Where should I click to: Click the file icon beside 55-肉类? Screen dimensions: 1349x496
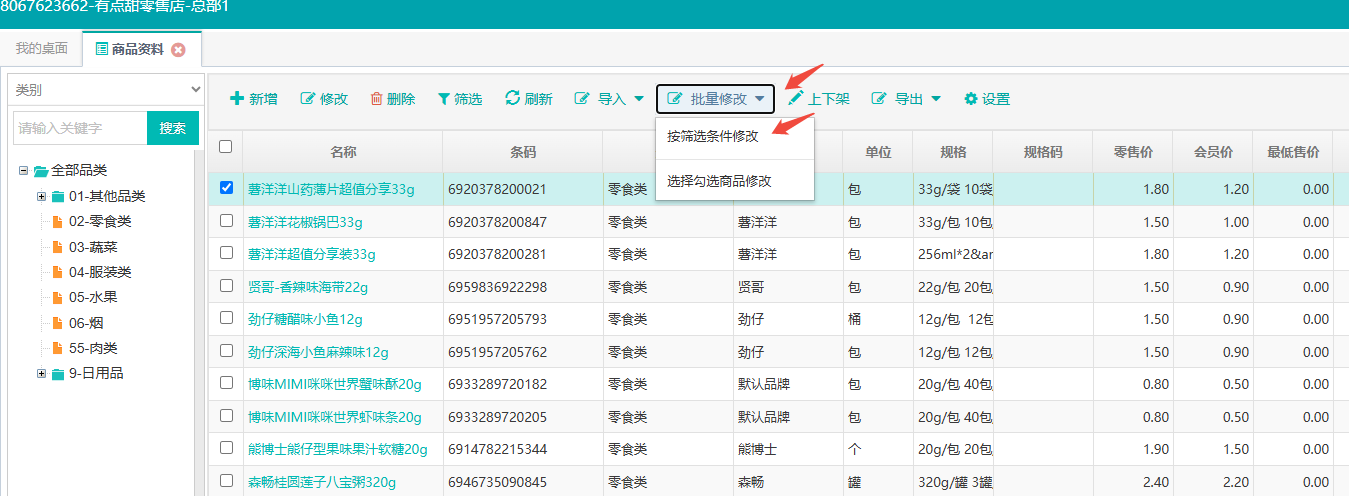point(58,348)
